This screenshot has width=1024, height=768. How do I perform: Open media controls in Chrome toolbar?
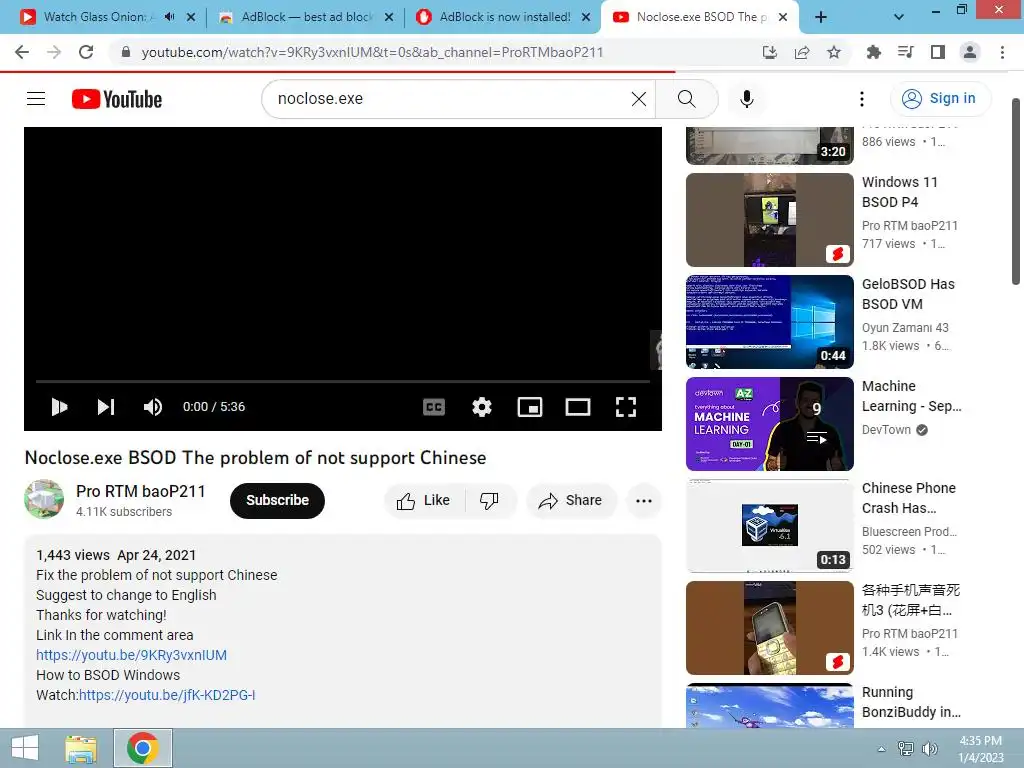(905, 52)
